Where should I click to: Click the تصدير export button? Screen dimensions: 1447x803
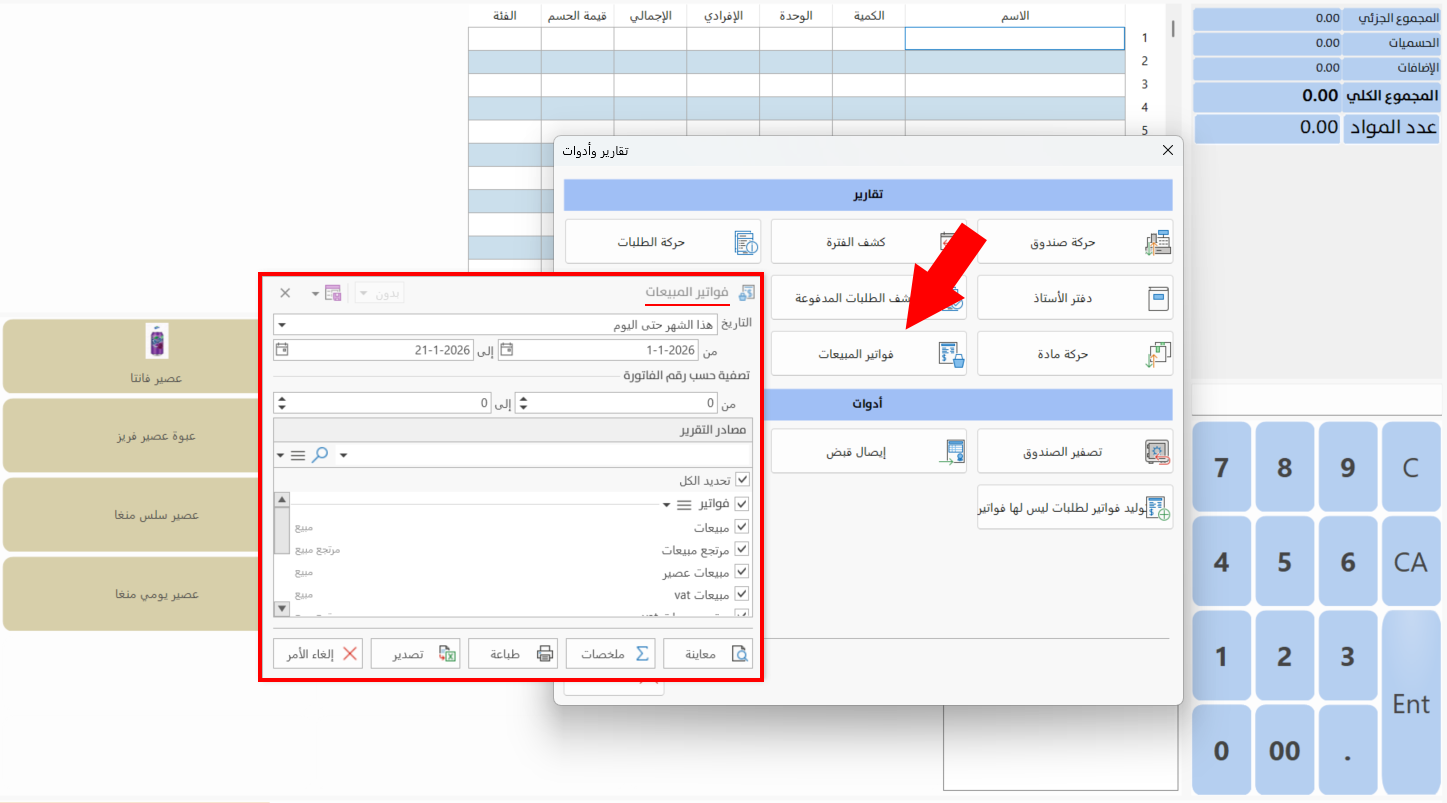click(415, 654)
